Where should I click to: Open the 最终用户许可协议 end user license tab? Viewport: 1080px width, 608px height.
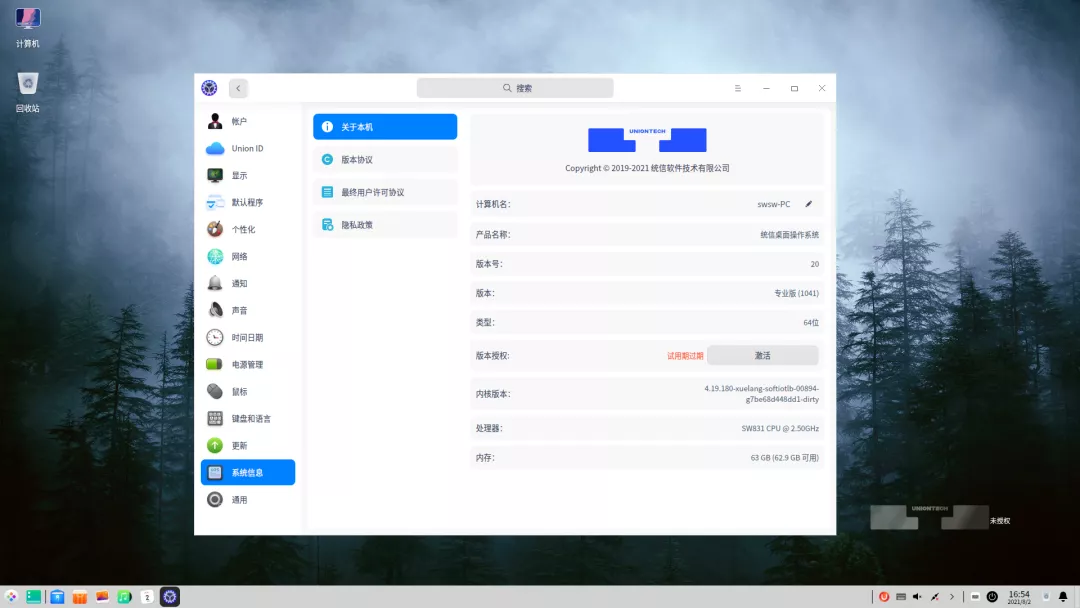pyautogui.click(x=385, y=192)
